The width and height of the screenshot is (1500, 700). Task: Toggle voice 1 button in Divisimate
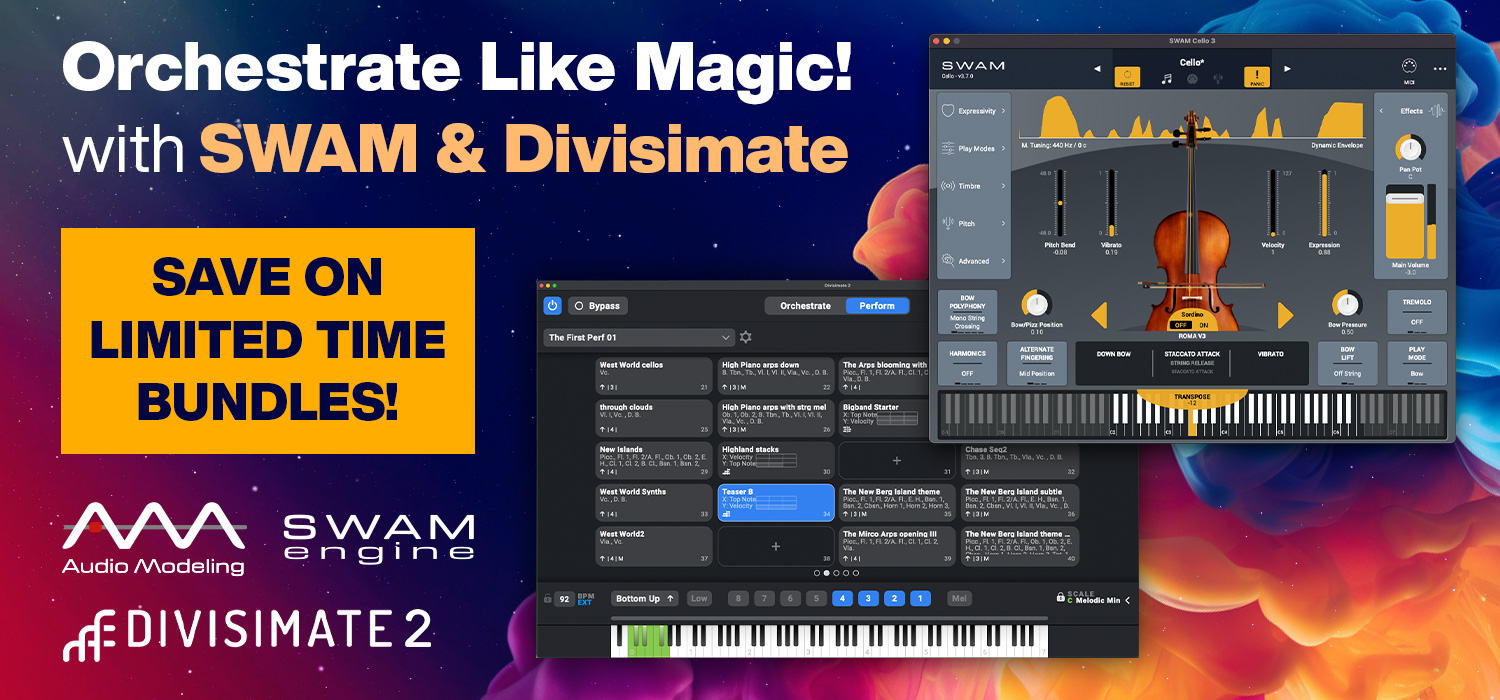tap(920, 599)
